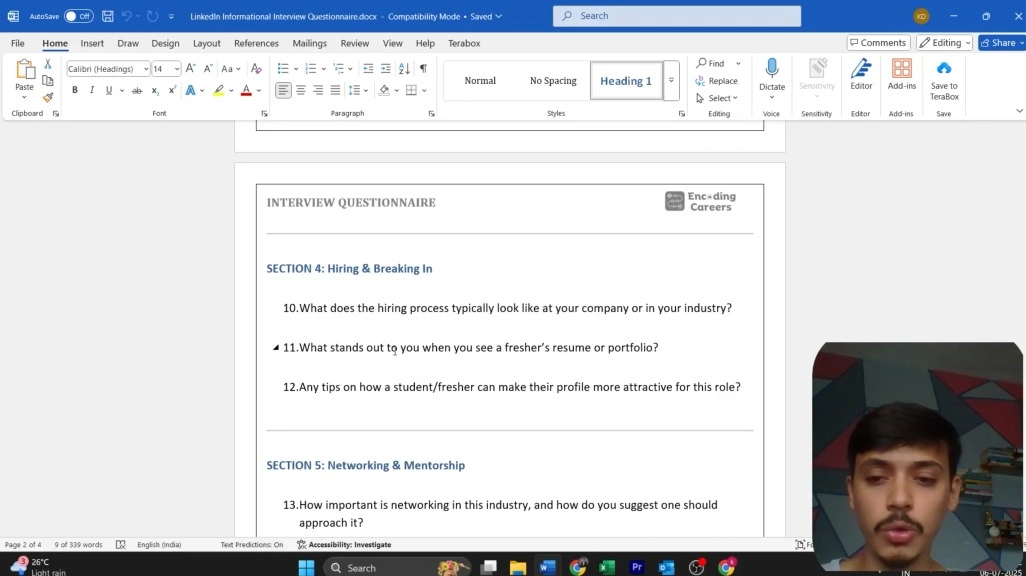Viewport: 1026px width, 576px height.
Task: Apply Superscript formatting
Action: pos(172,90)
